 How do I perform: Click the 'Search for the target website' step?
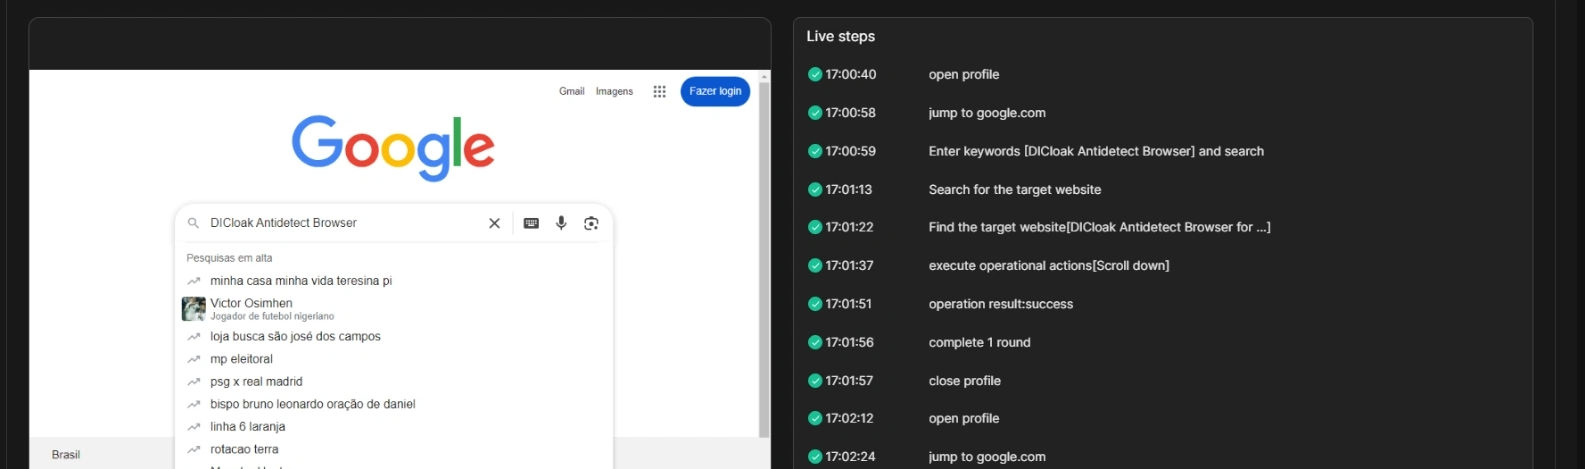(1015, 189)
